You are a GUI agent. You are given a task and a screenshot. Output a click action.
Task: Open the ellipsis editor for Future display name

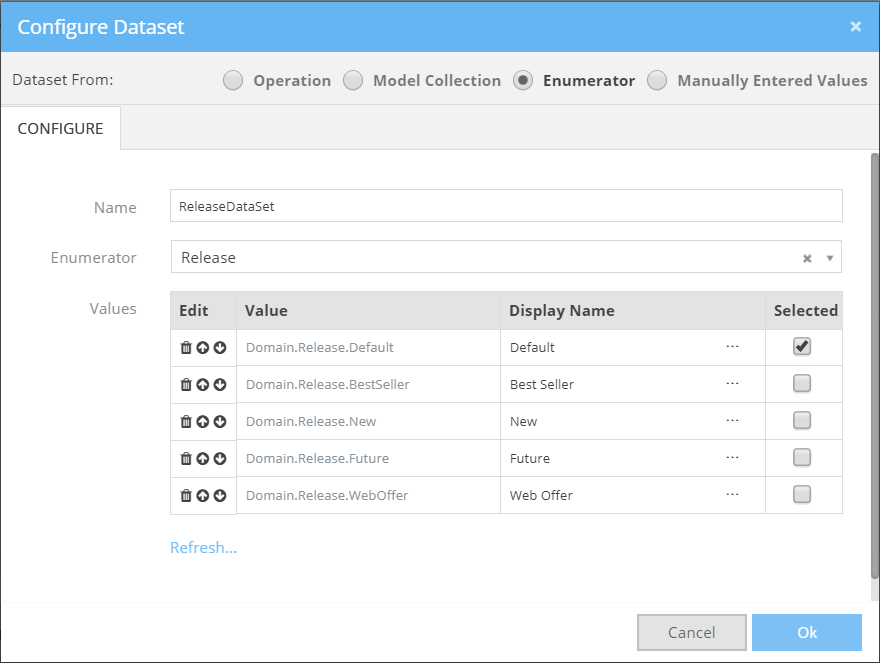(732, 457)
